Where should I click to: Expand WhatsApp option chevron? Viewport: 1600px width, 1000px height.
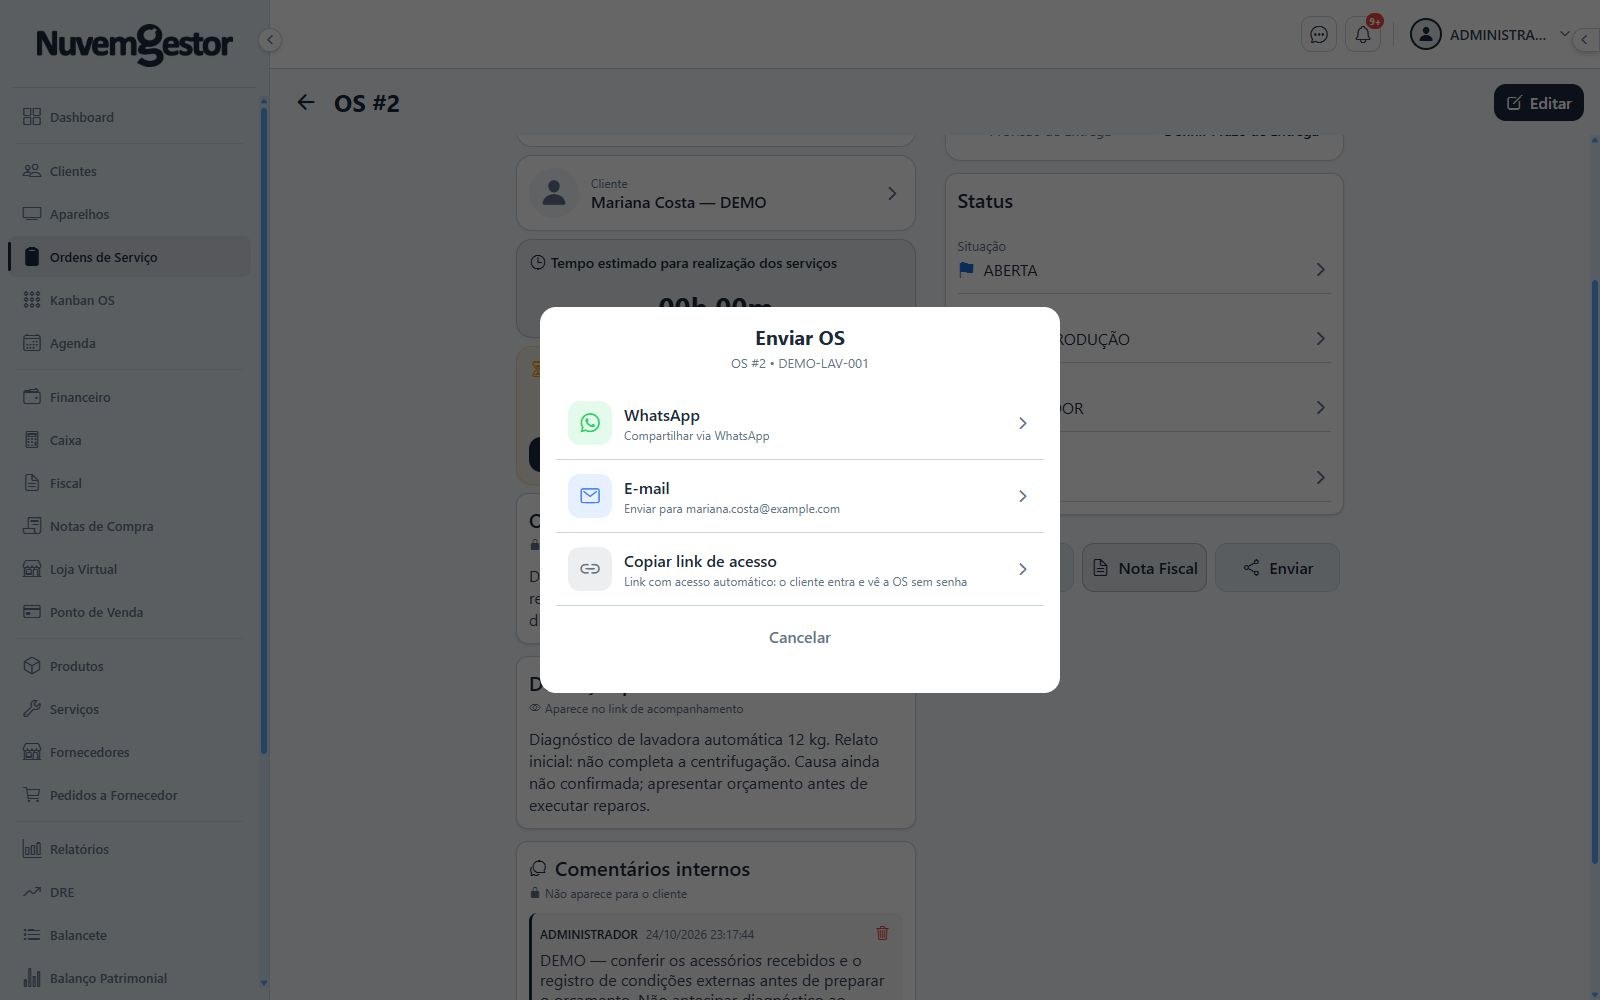1022,424
